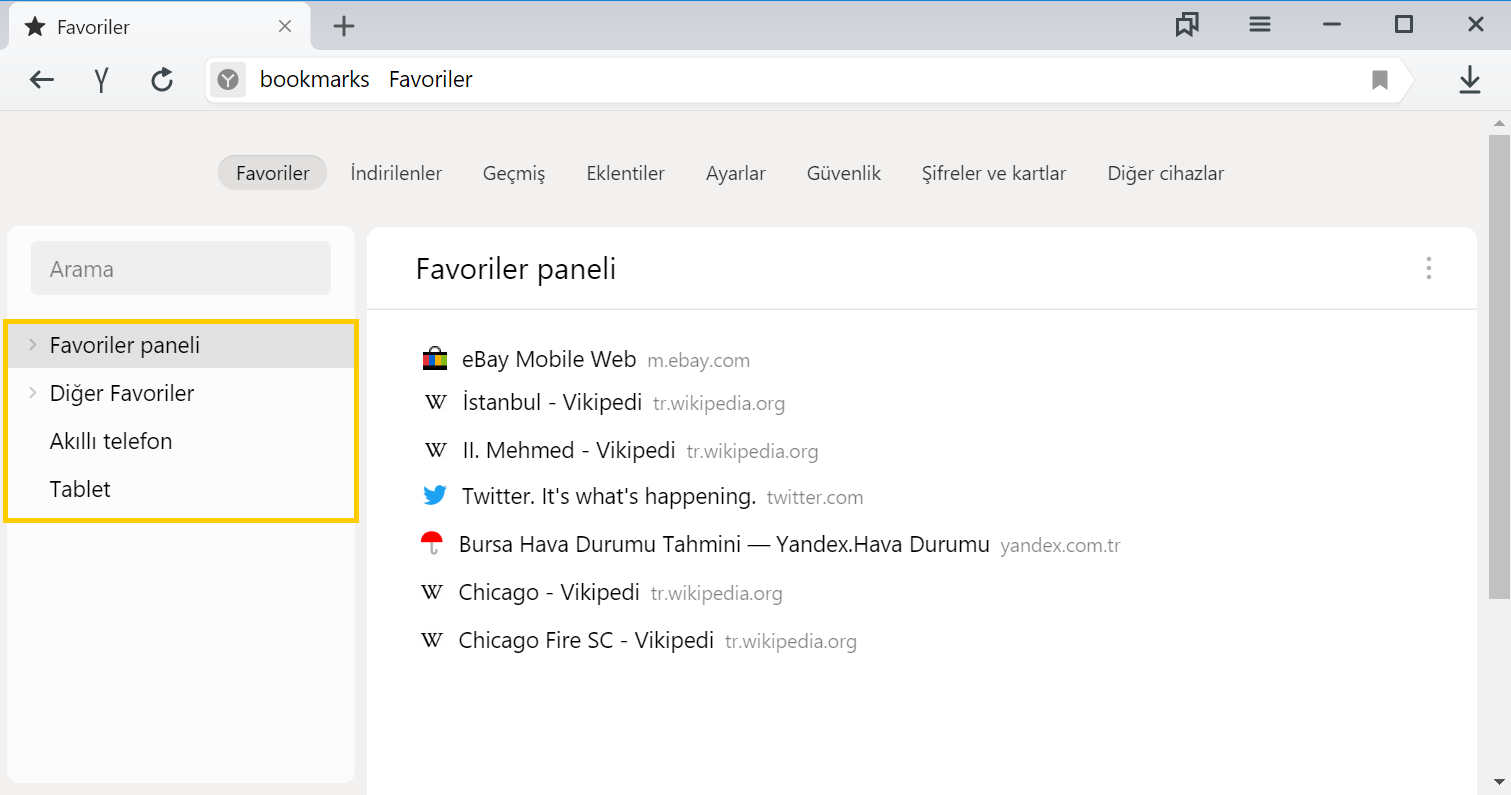1511x795 pixels.
Task: Open Twitter. It's what's happening. bookmark
Action: (x=609, y=496)
